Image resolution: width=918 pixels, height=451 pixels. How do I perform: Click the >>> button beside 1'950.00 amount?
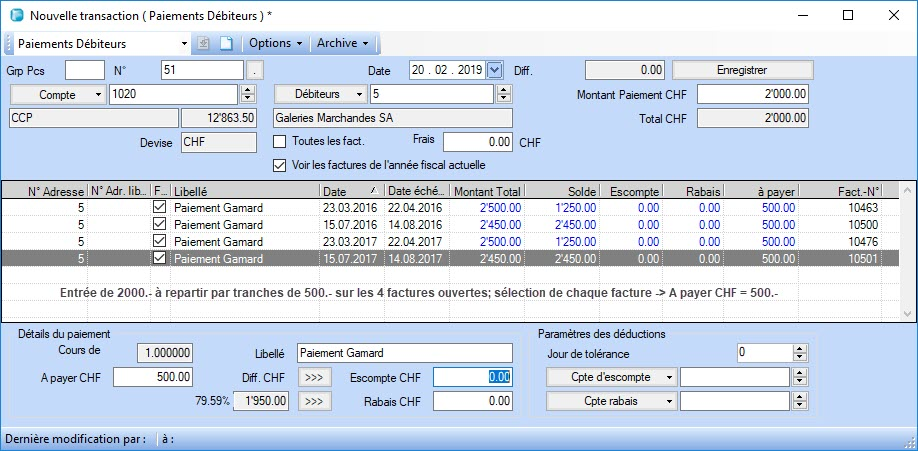[x=313, y=401]
